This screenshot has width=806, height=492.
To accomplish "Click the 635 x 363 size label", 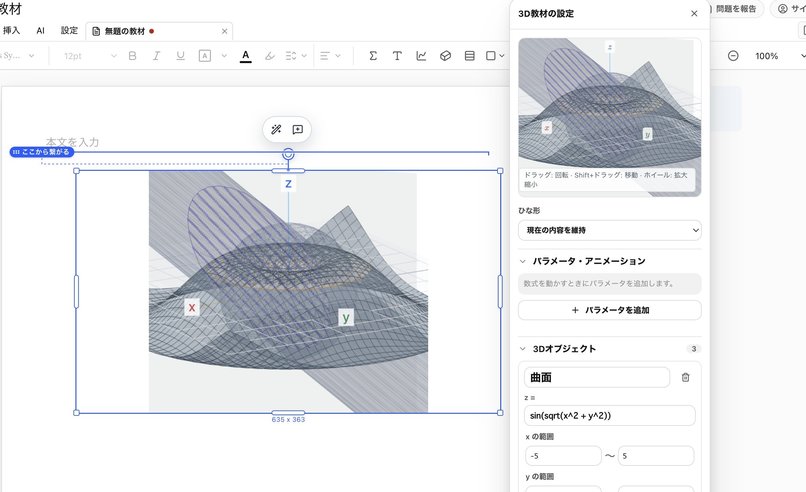I will click(288, 420).
